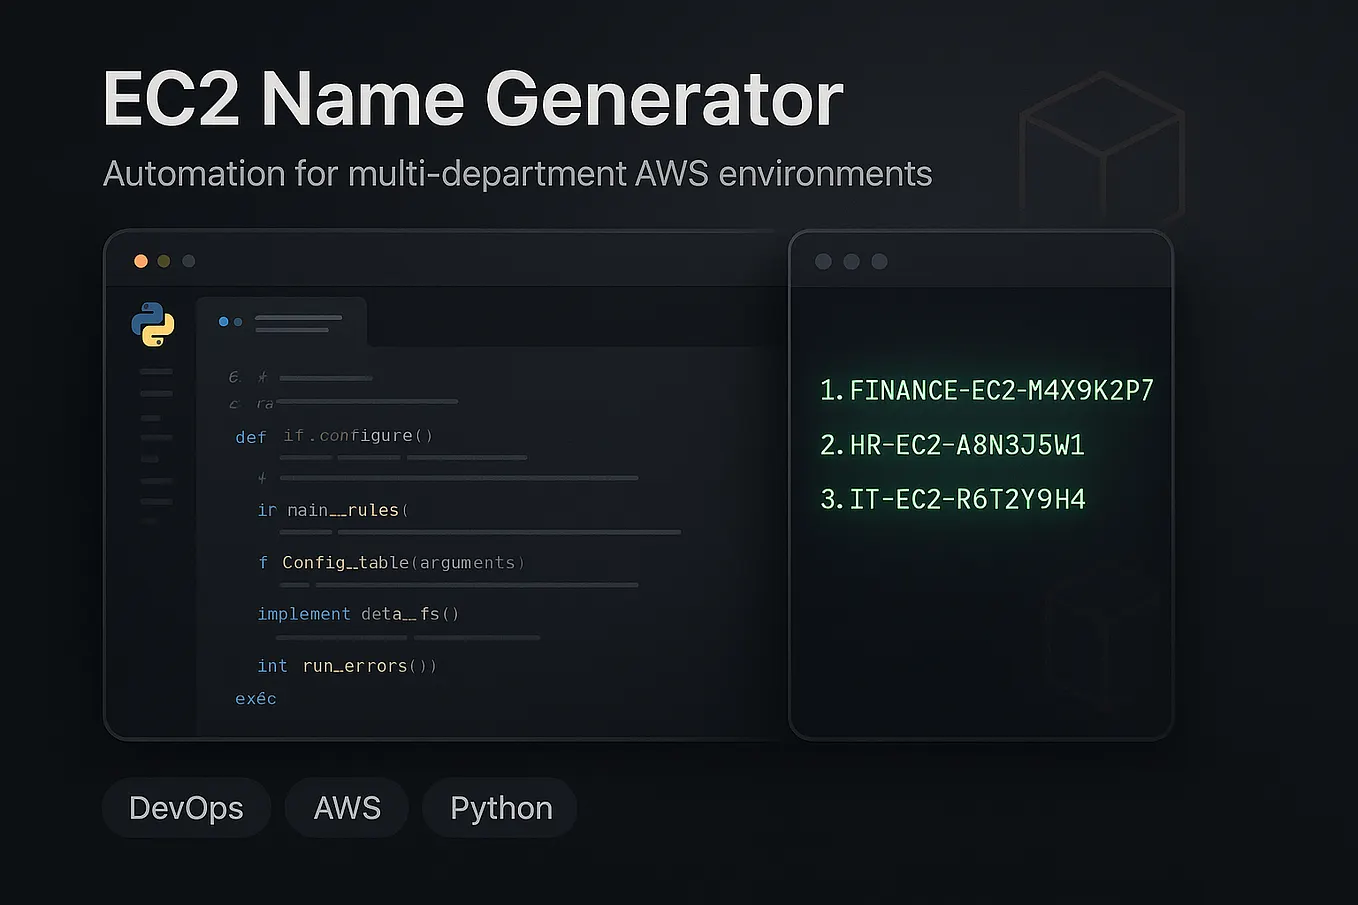
Task: Click the second lighter dot on the editor tab
Action: (x=238, y=321)
